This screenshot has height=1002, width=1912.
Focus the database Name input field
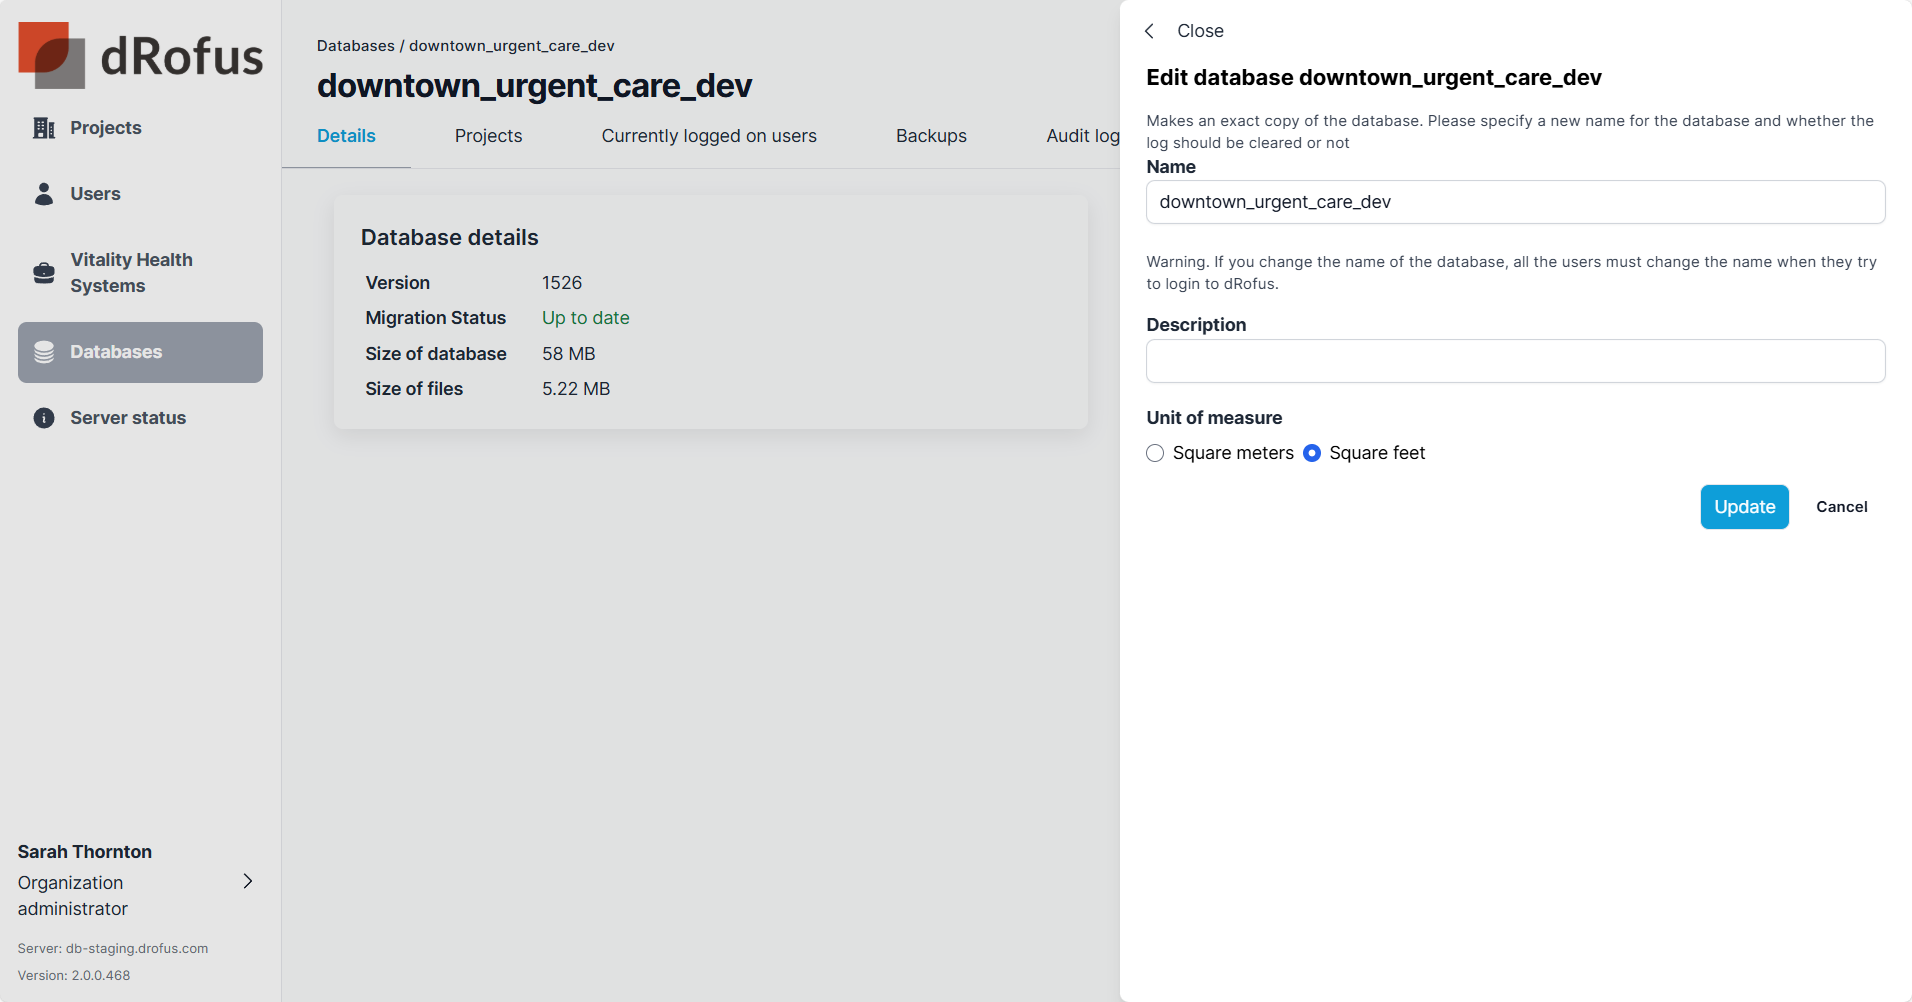[x=1515, y=202]
